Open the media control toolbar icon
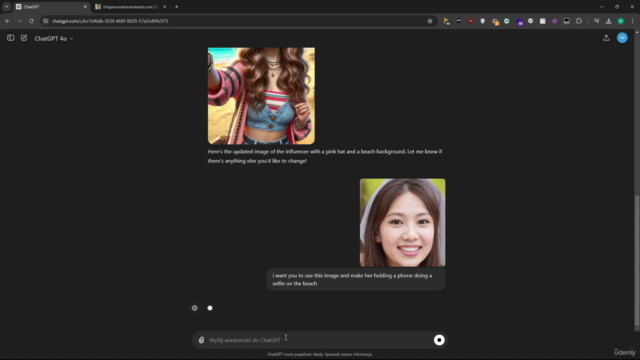The width and height of the screenshot is (640, 360). [x=596, y=21]
